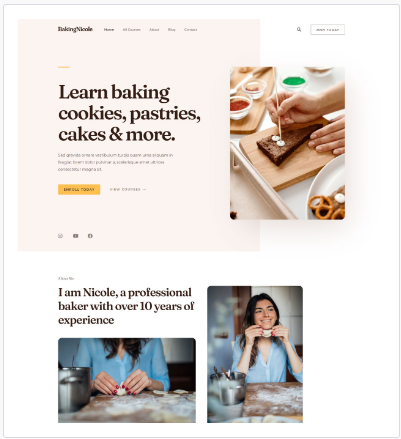The height and width of the screenshot is (439, 401).
Task: Open the search magnifier icon
Action: pyautogui.click(x=299, y=30)
